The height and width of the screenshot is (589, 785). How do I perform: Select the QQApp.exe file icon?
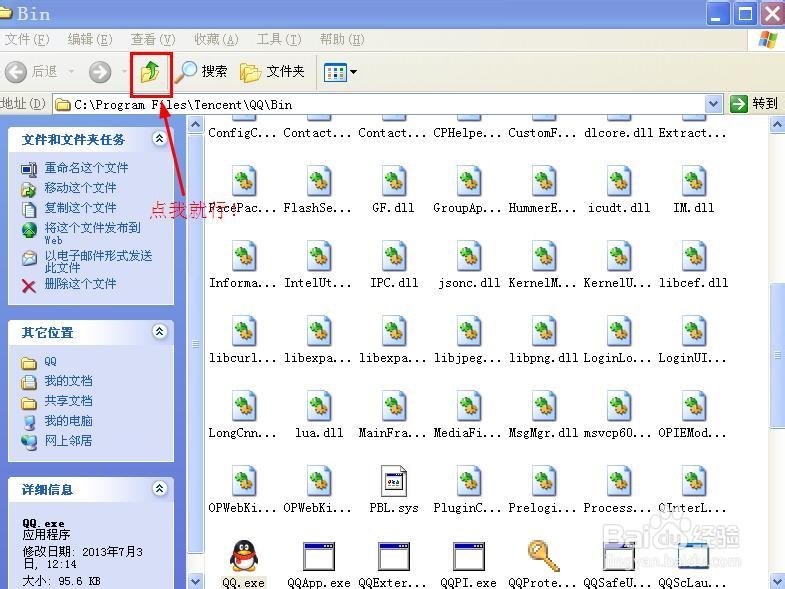(319, 556)
